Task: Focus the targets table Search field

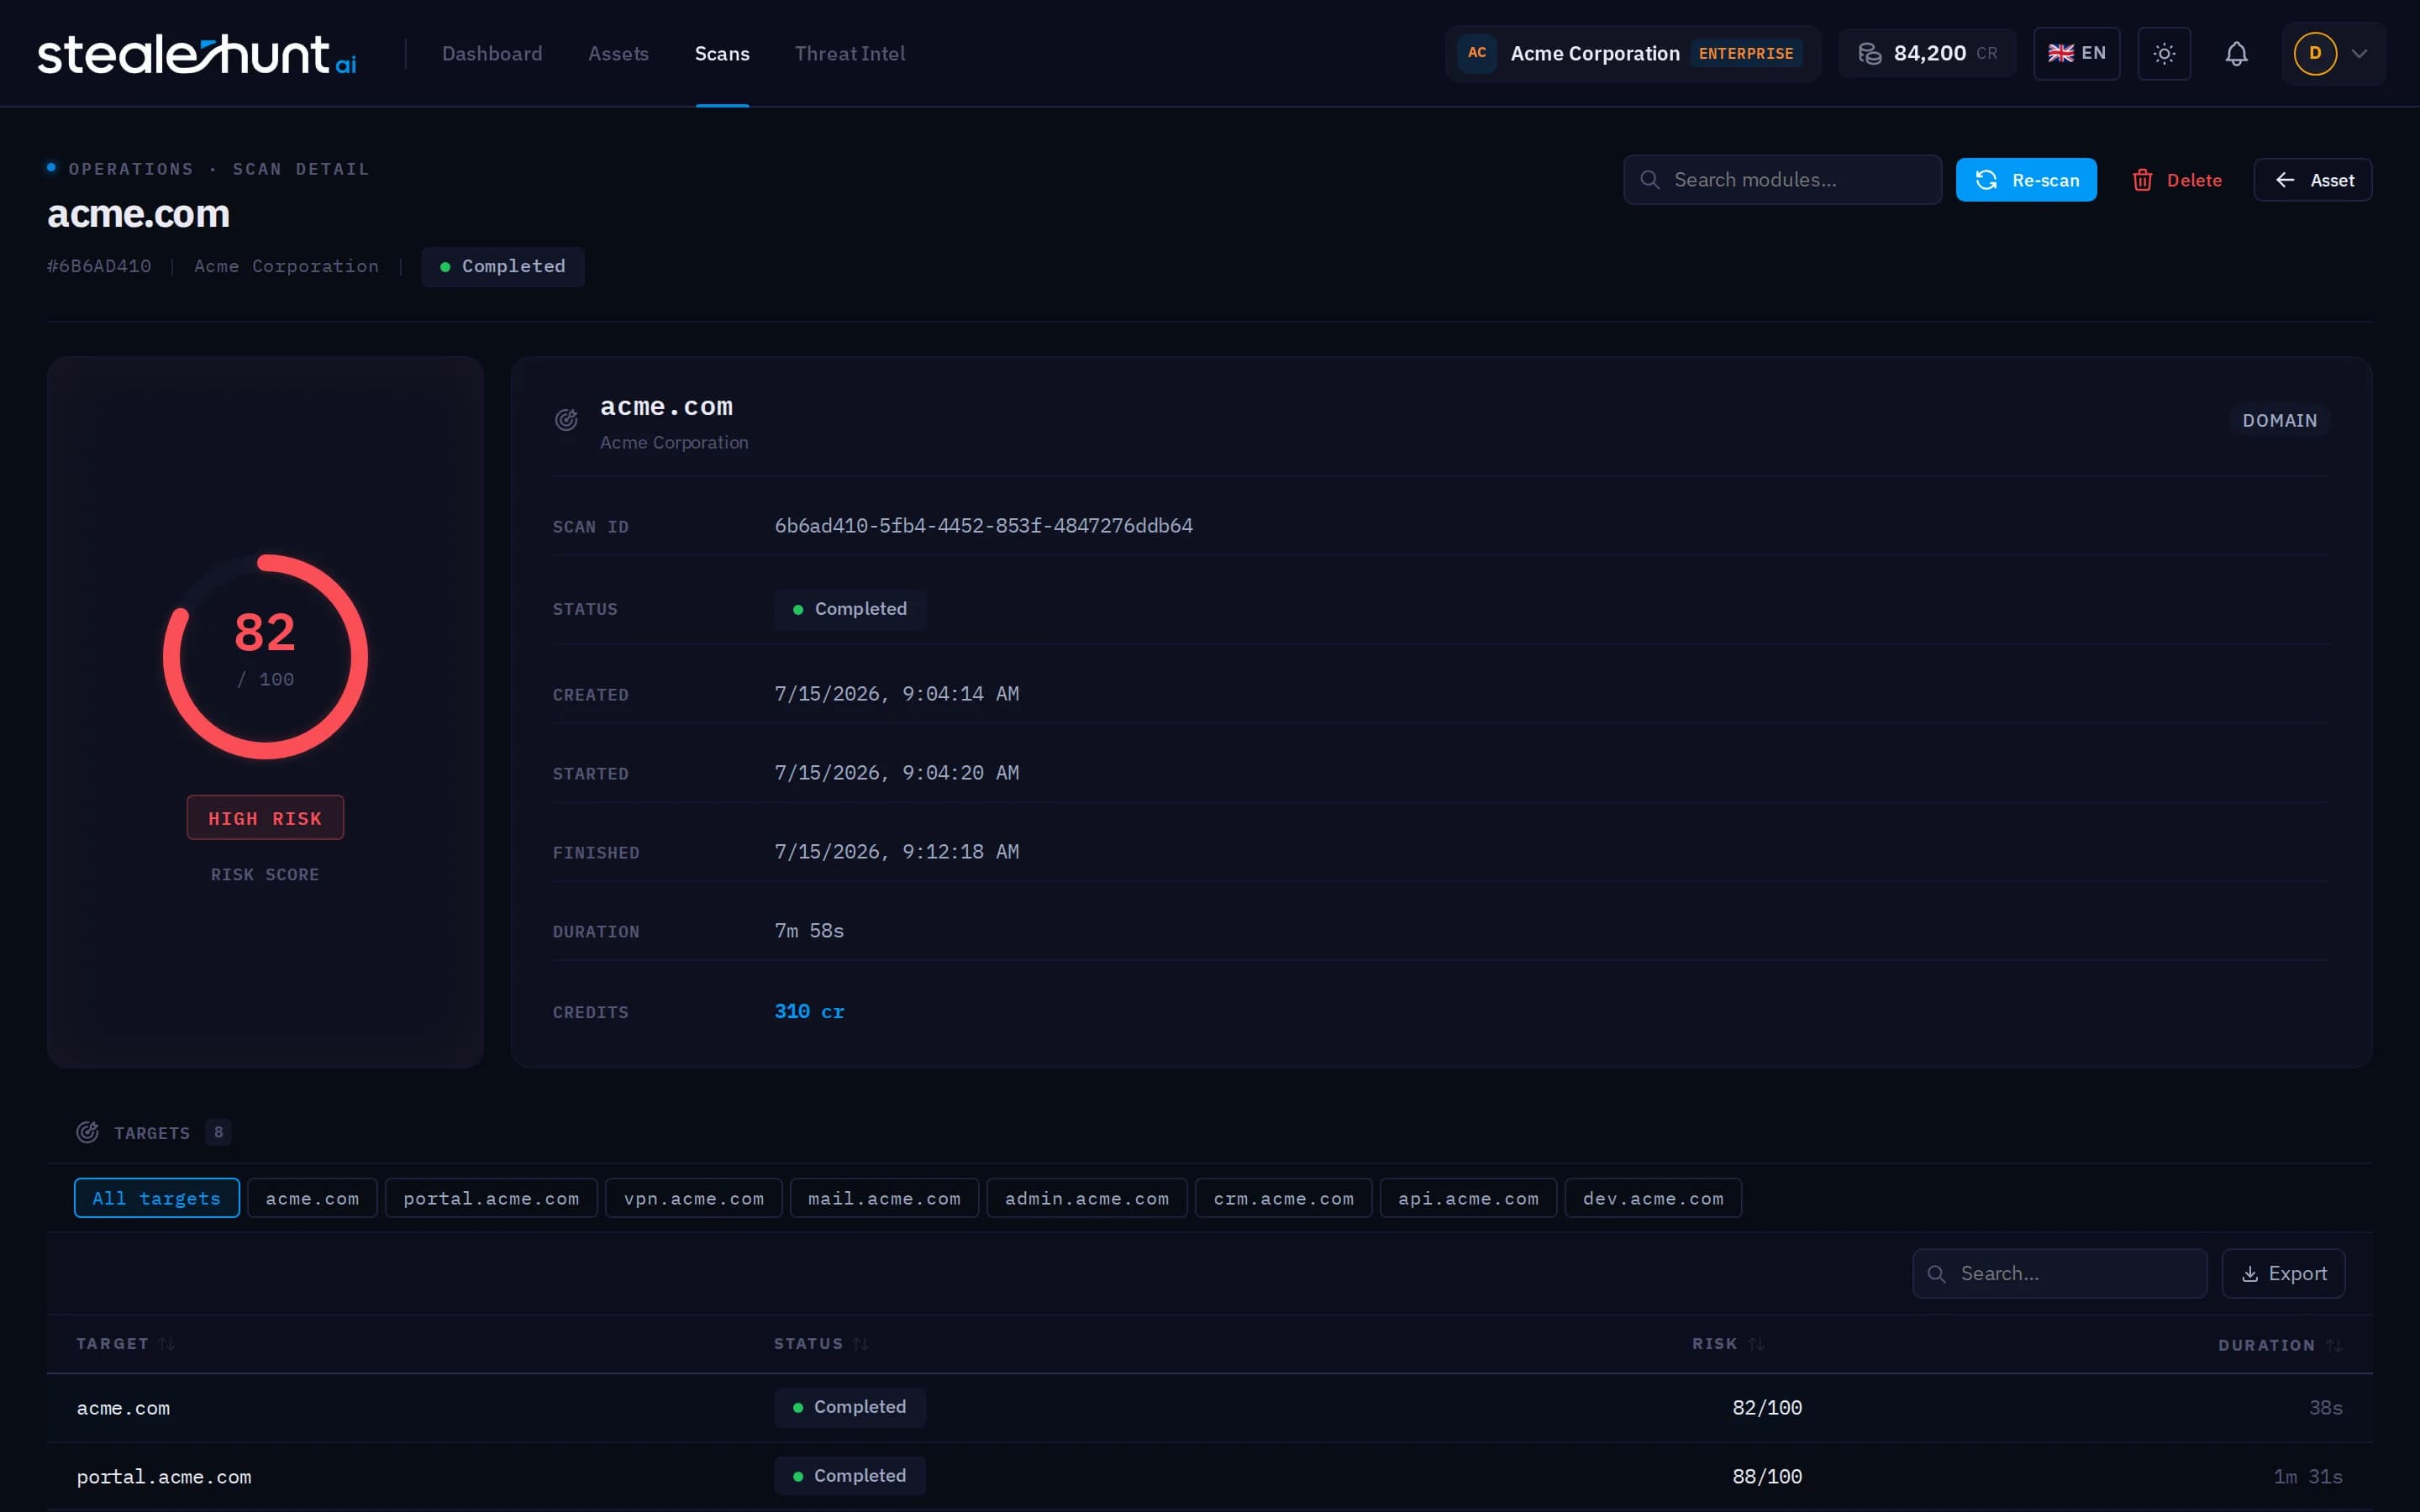Action: 2060,1274
